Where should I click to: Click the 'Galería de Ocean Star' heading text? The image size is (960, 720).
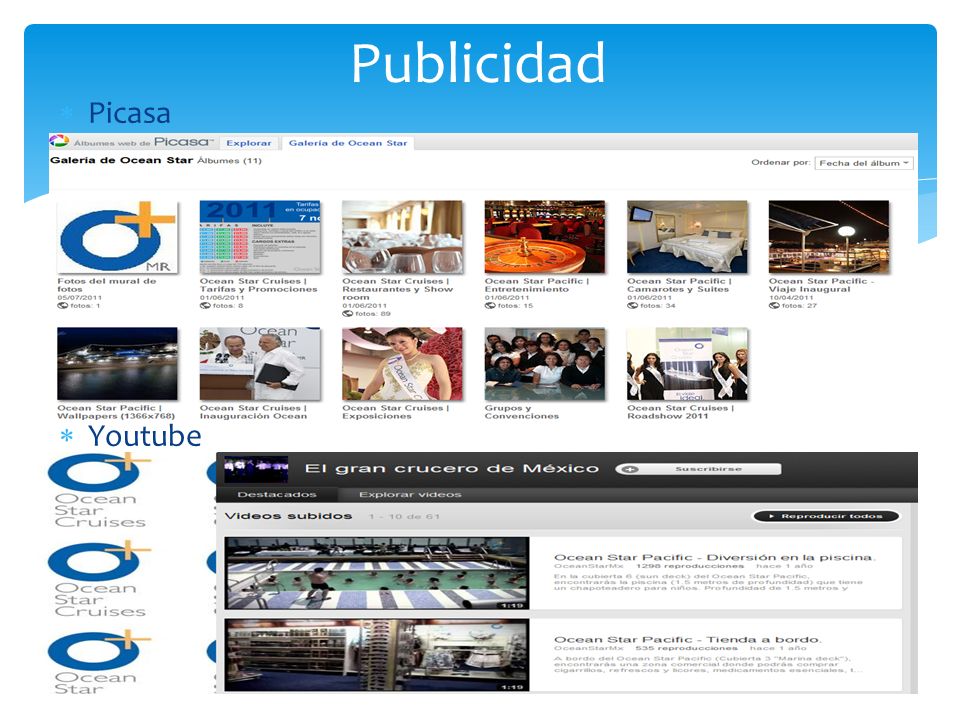click(x=121, y=160)
